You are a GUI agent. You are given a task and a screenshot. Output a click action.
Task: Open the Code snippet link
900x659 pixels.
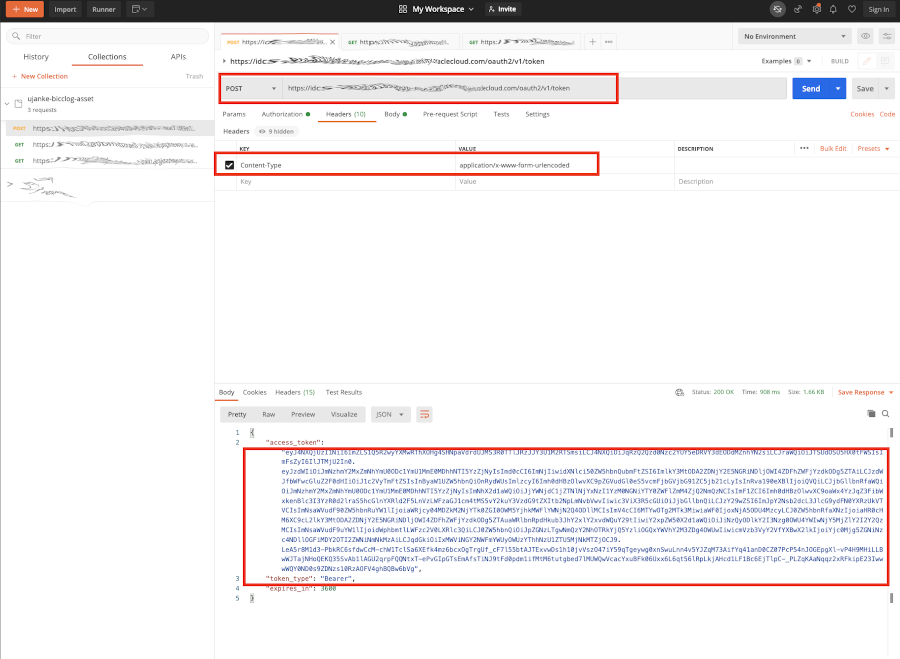tap(888, 113)
